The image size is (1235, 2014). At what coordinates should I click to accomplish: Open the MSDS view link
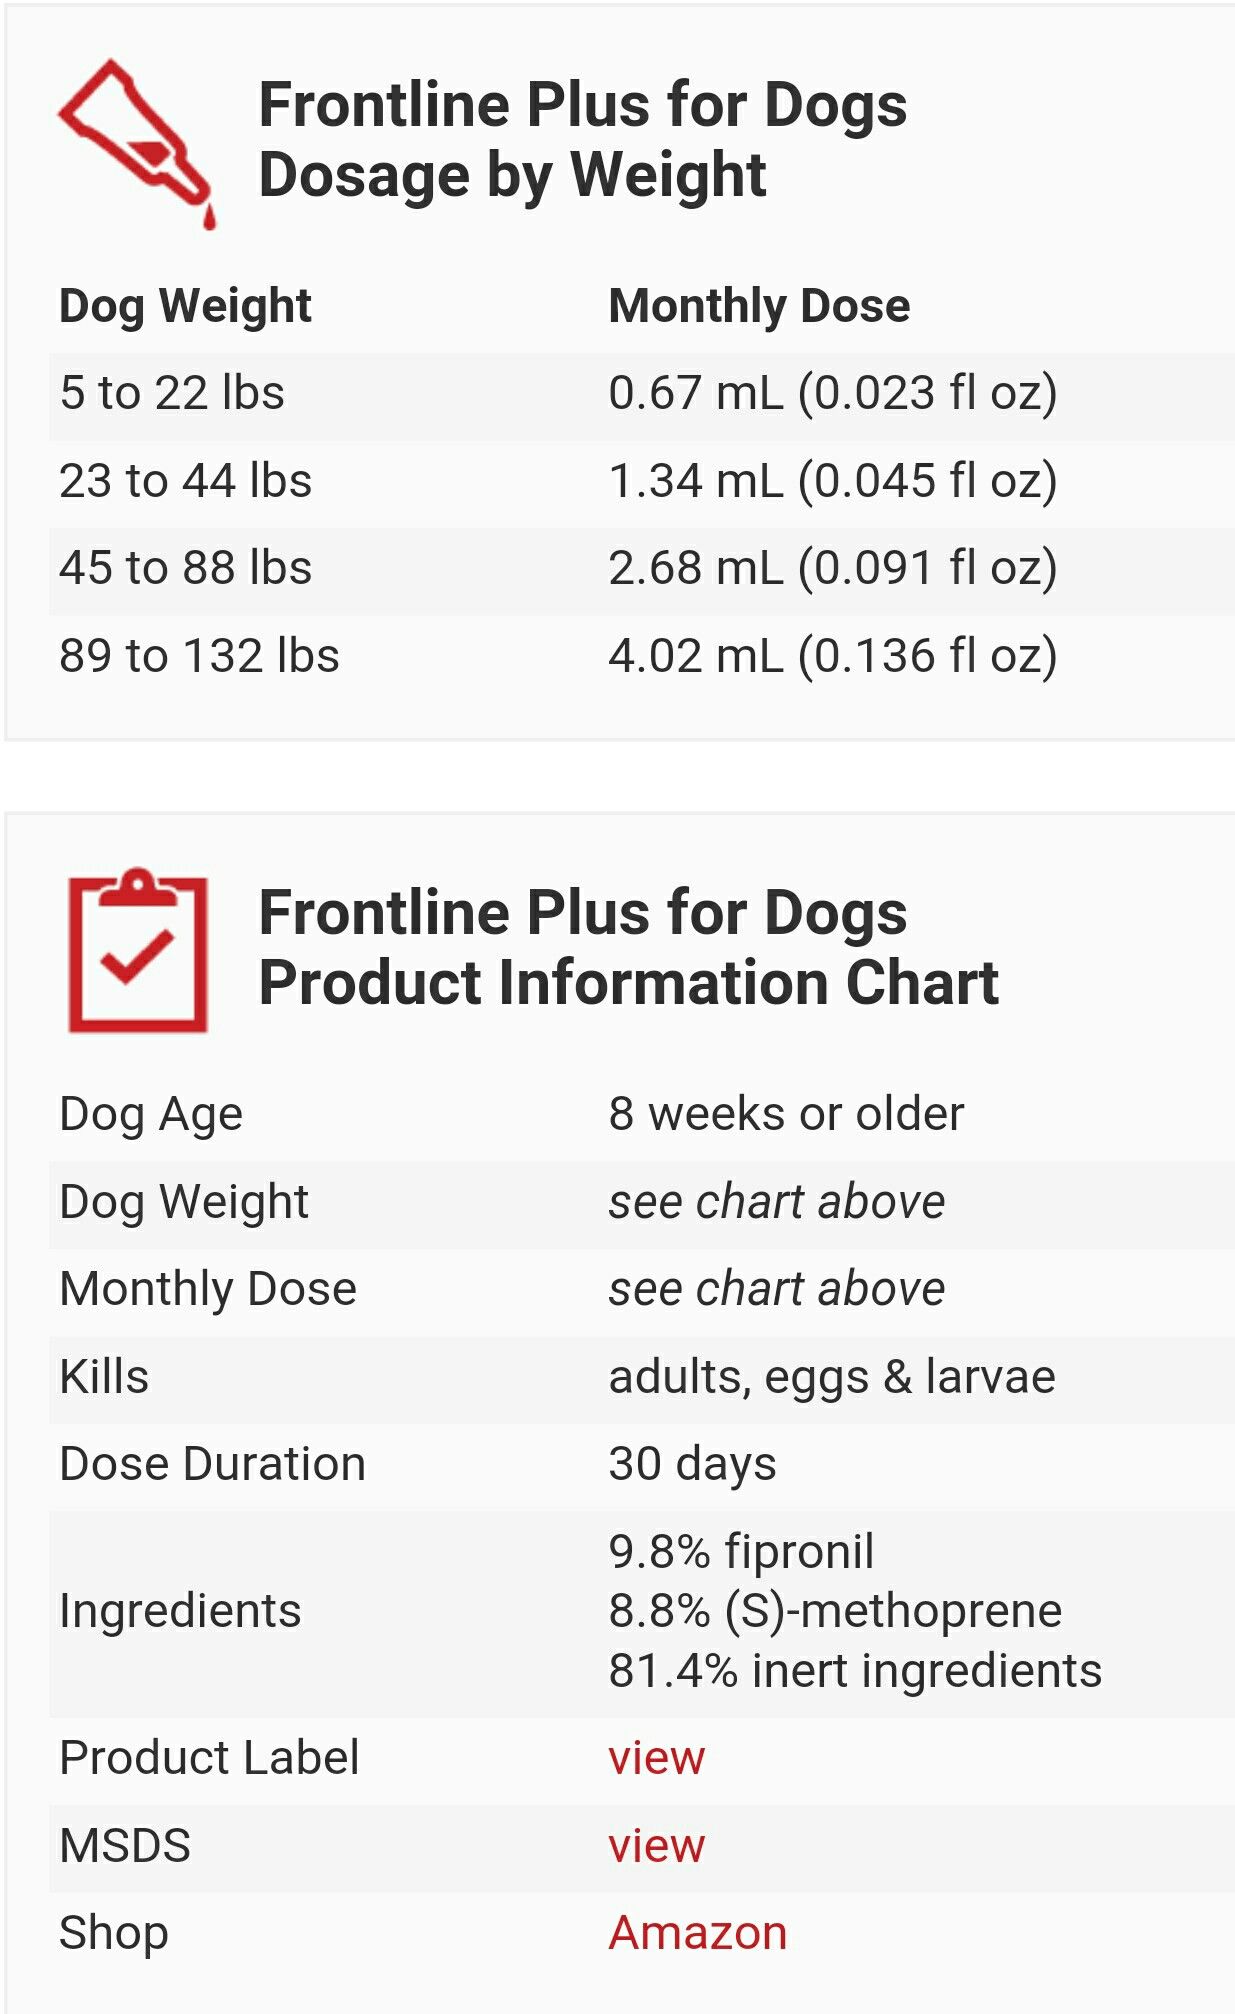pyautogui.click(x=656, y=1845)
